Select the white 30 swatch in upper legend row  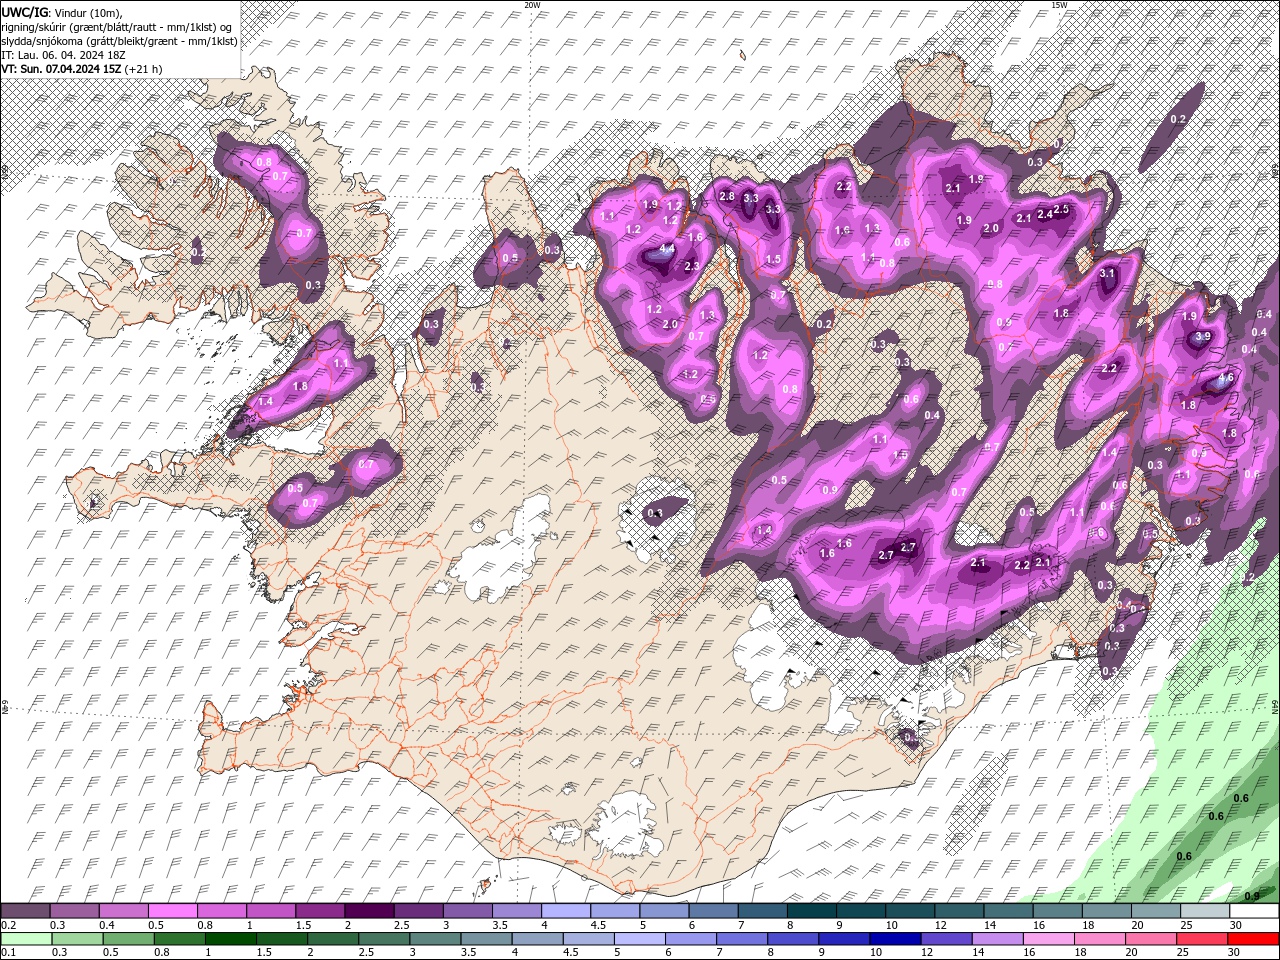point(1255,911)
